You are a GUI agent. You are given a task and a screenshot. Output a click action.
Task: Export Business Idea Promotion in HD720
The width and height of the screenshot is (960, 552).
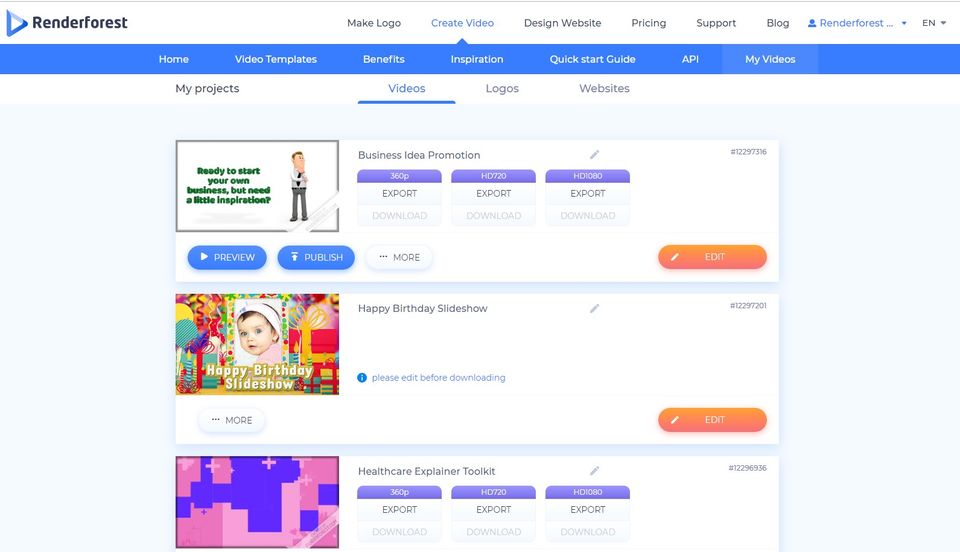(493, 193)
